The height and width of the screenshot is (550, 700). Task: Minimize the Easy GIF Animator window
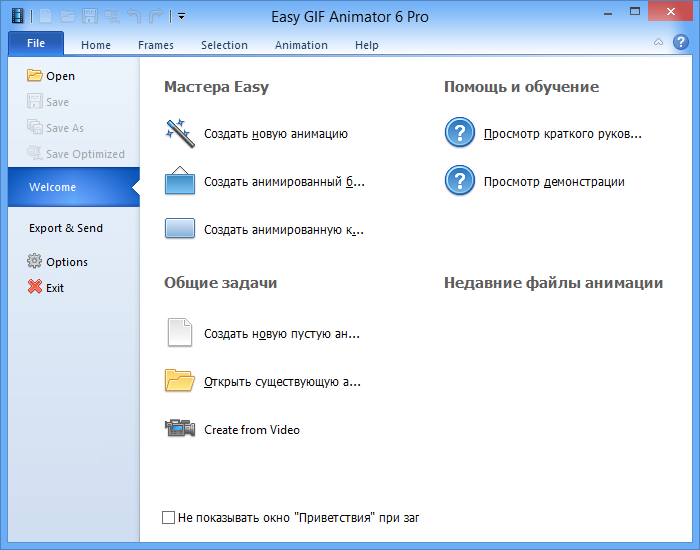[x=608, y=13]
